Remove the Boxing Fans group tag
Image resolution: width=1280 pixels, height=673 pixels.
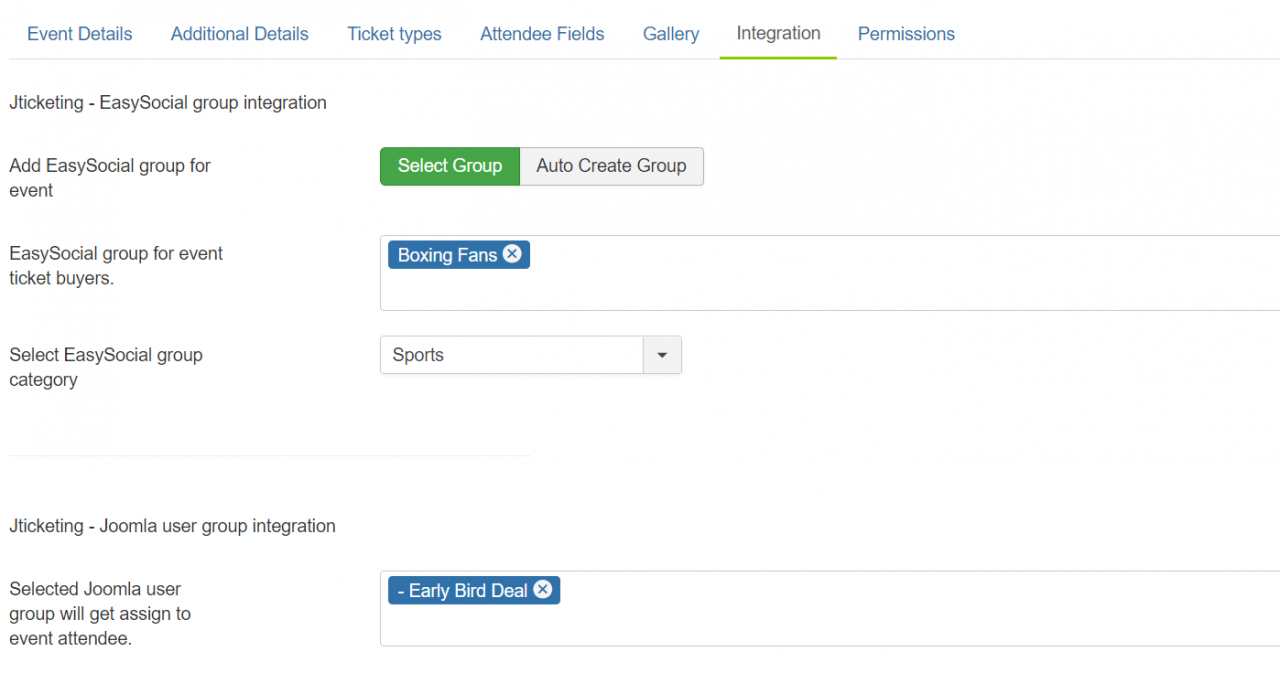pos(512,254)
